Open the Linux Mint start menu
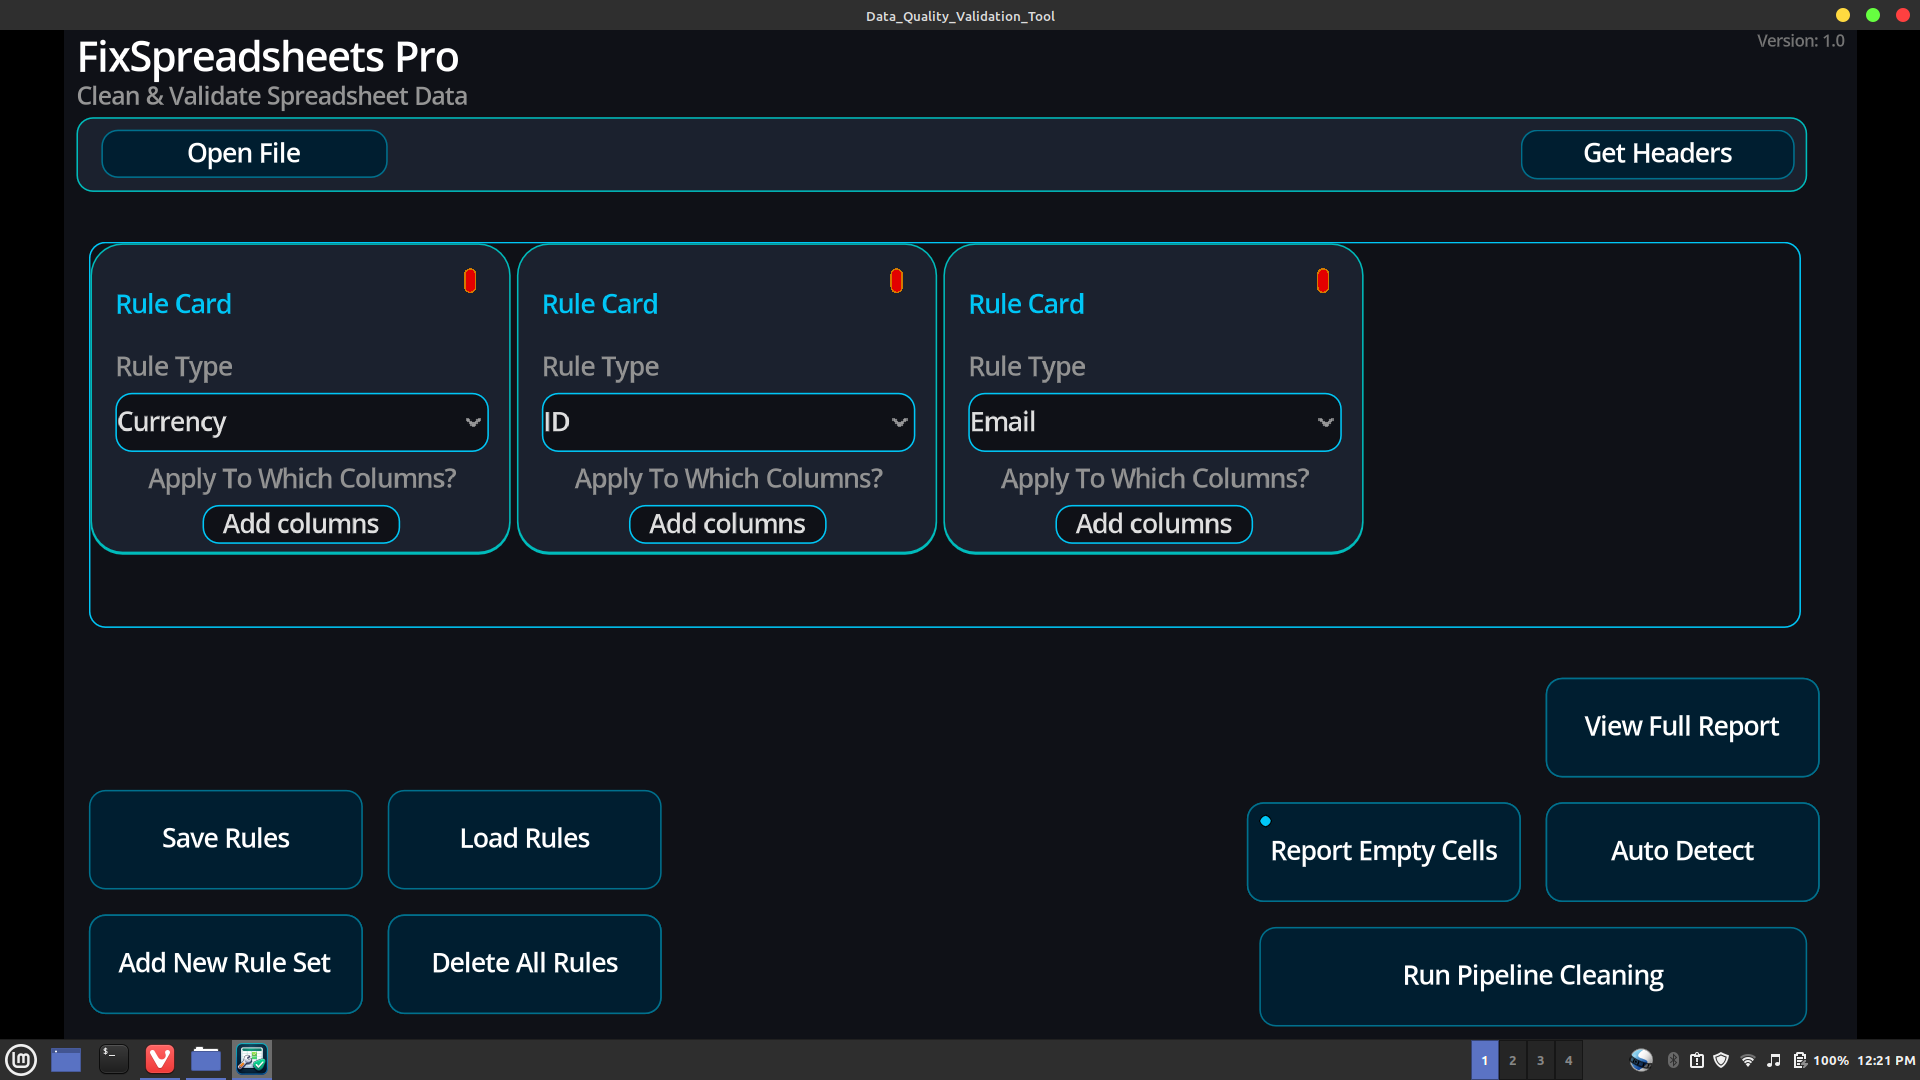1920x1080 pixels. (x=21, y=1059)
